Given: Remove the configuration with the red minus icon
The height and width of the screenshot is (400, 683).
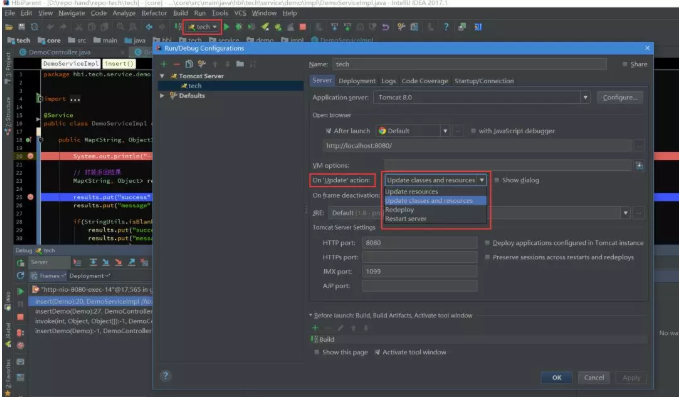Looking at the screenshot, I should 176,64.
